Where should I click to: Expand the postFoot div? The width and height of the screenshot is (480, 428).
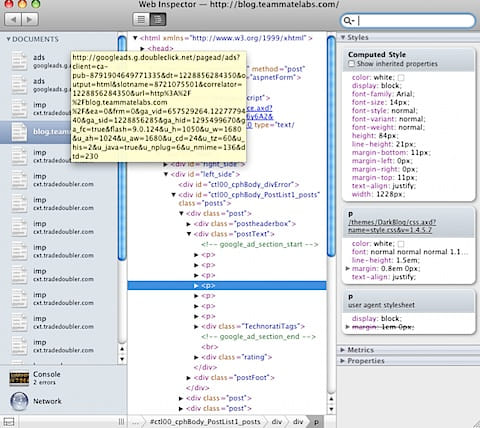click(188, 378)
